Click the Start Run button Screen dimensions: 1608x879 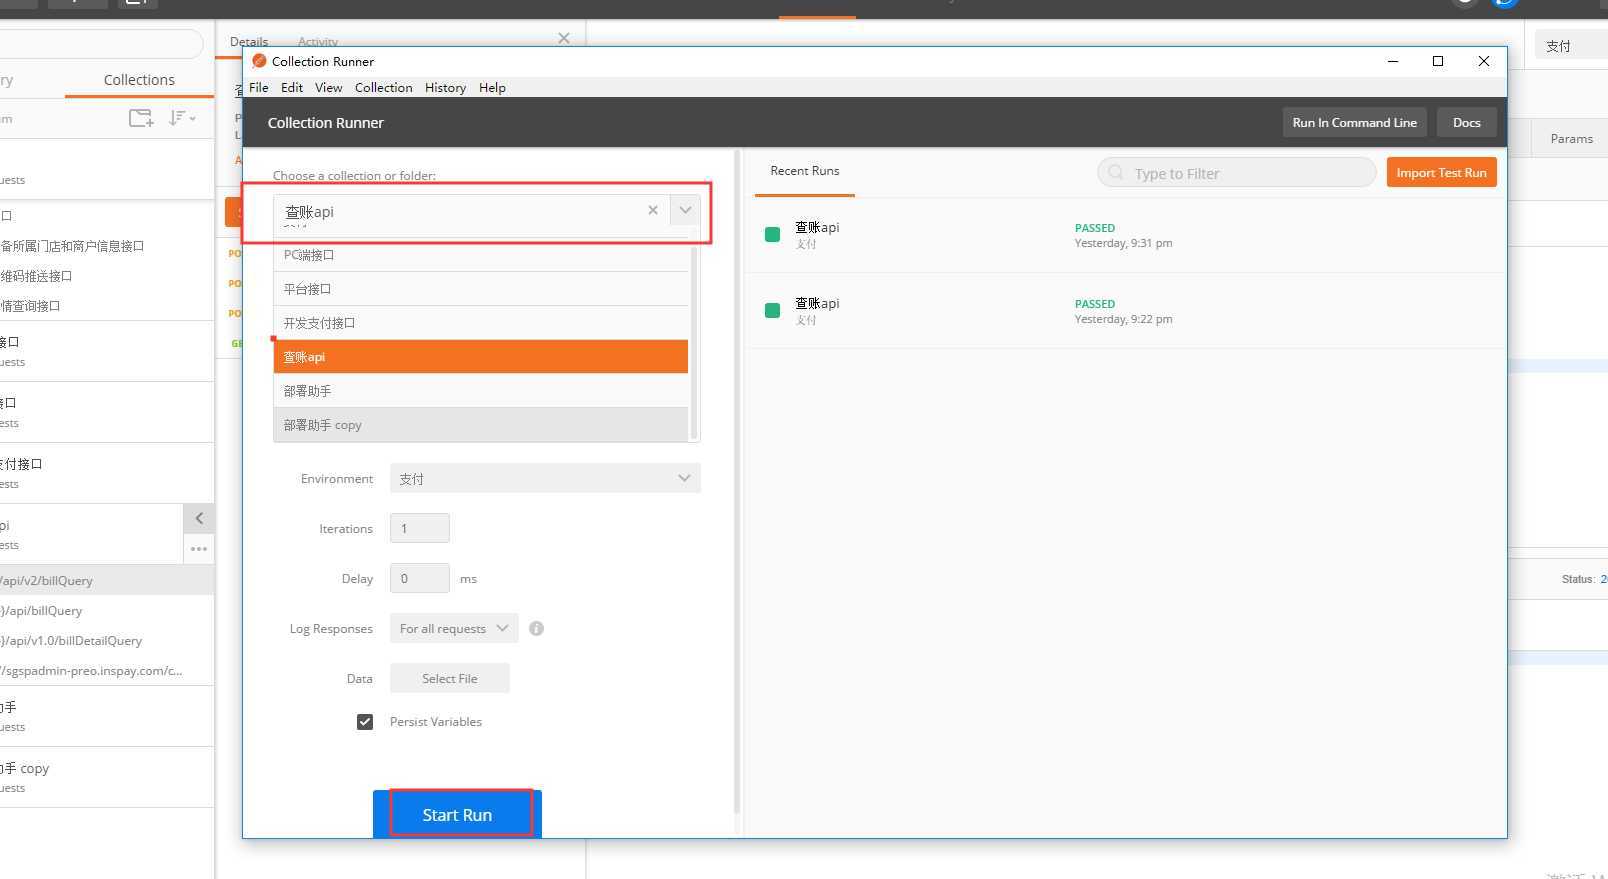(457, 814)
